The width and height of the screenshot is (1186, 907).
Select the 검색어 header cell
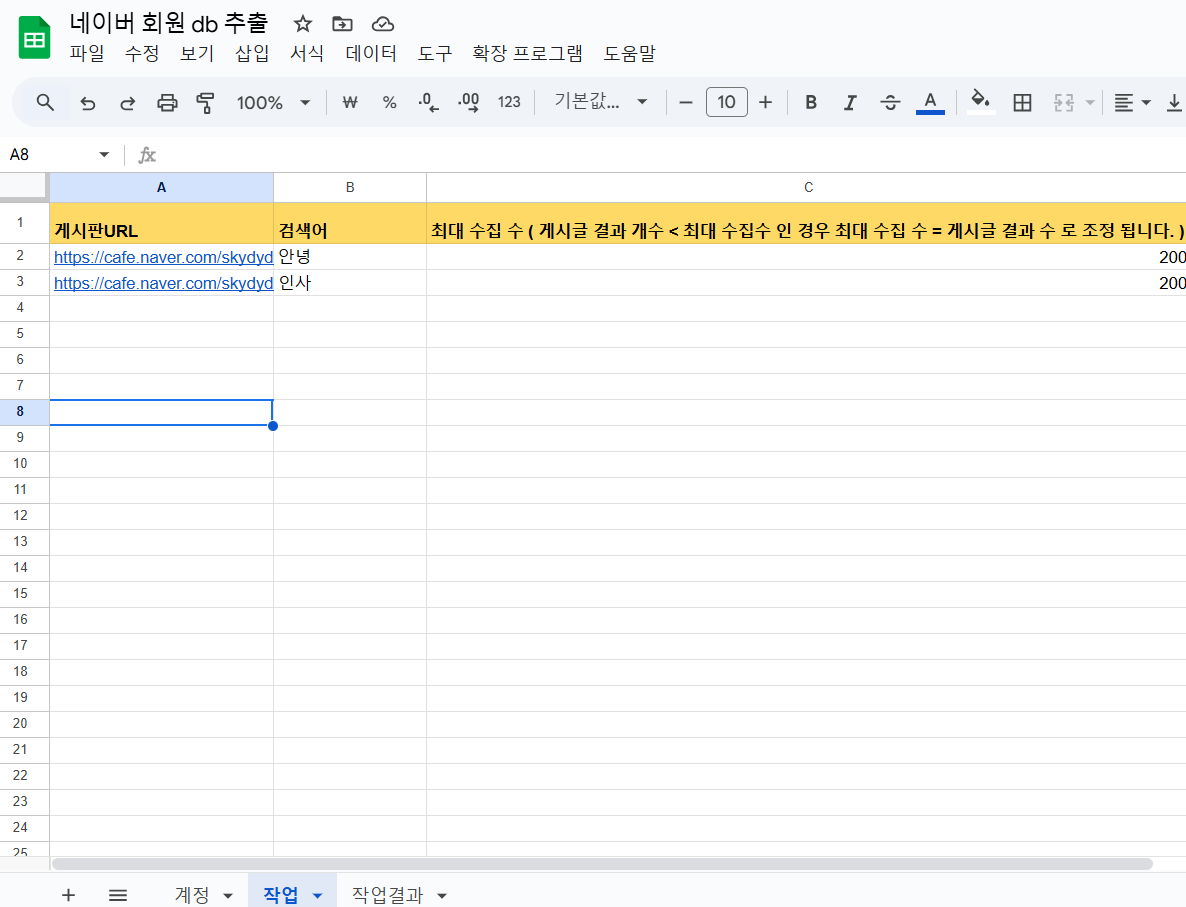(x=349, y=223)
